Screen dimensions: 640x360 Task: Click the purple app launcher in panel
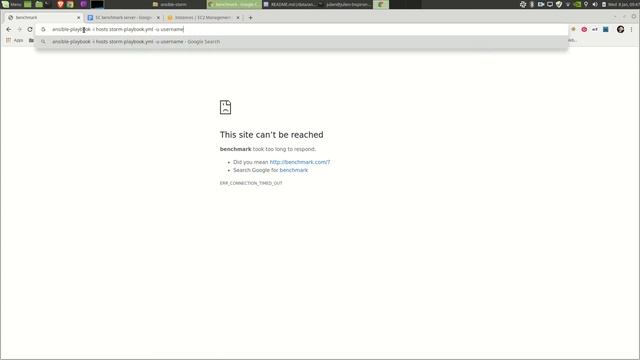tap(84, 4)
